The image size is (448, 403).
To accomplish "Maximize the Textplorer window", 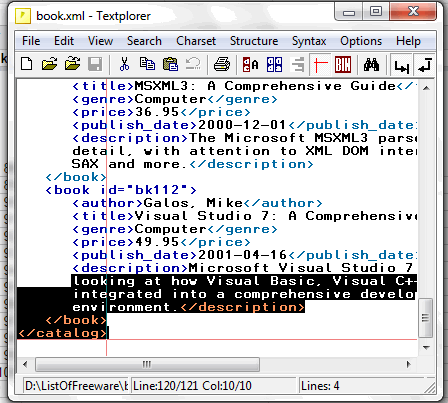I will click(x=376, y=12).
